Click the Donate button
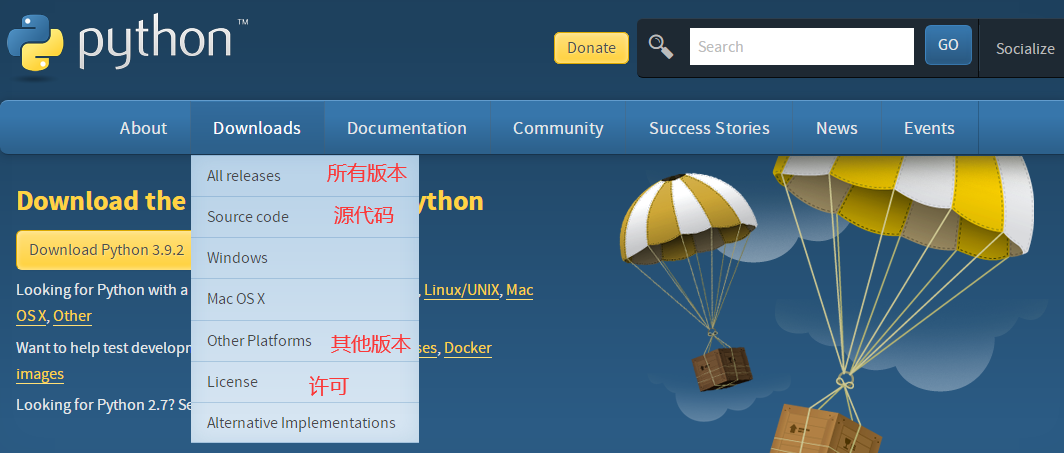The image size is (1064, 453). (591, 47)
